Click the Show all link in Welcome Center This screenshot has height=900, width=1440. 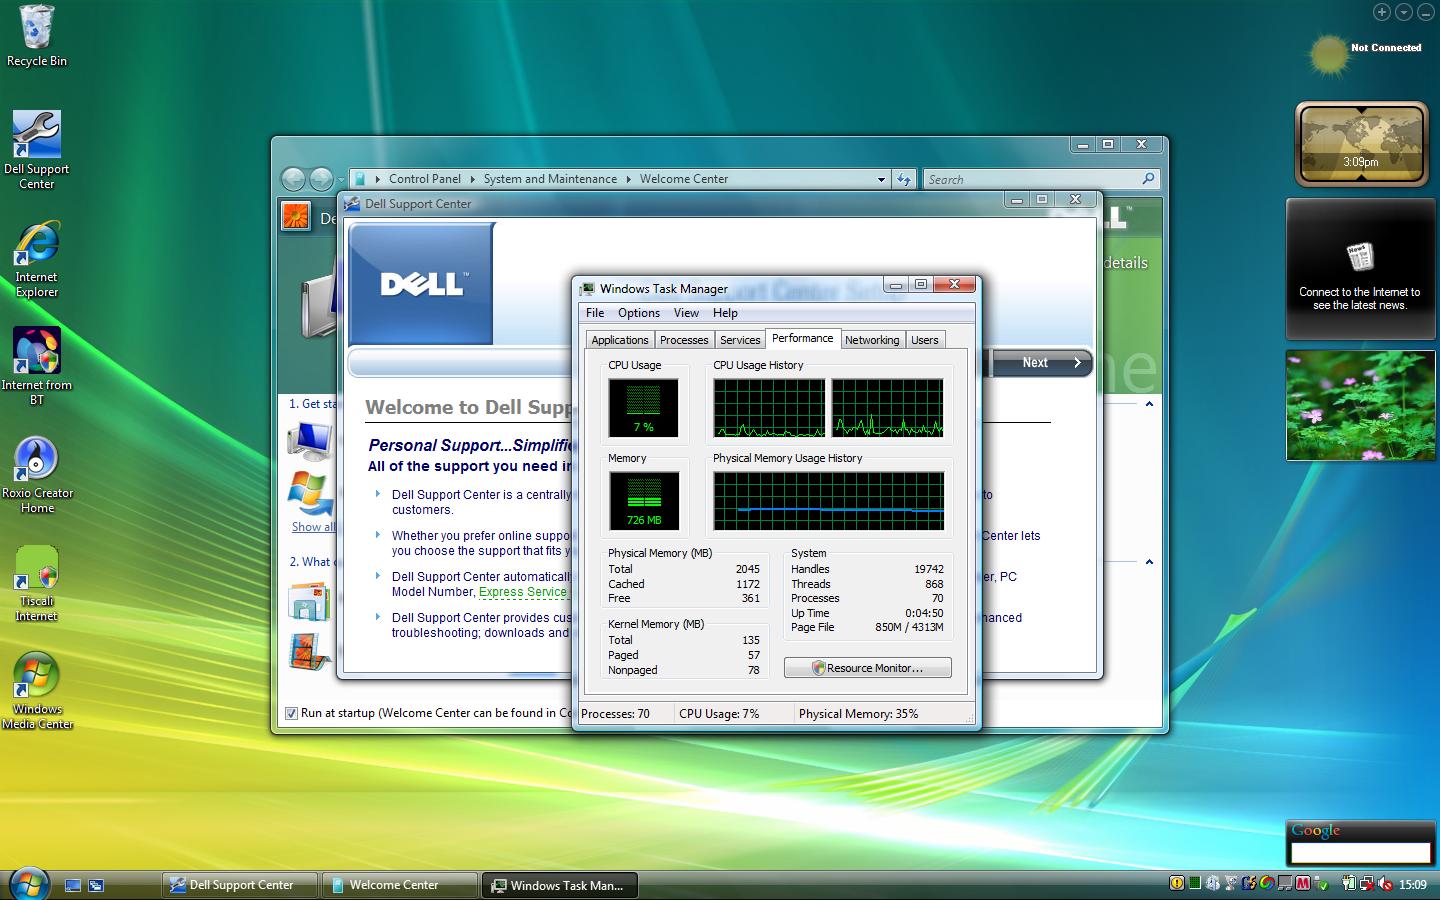[313, 527]
